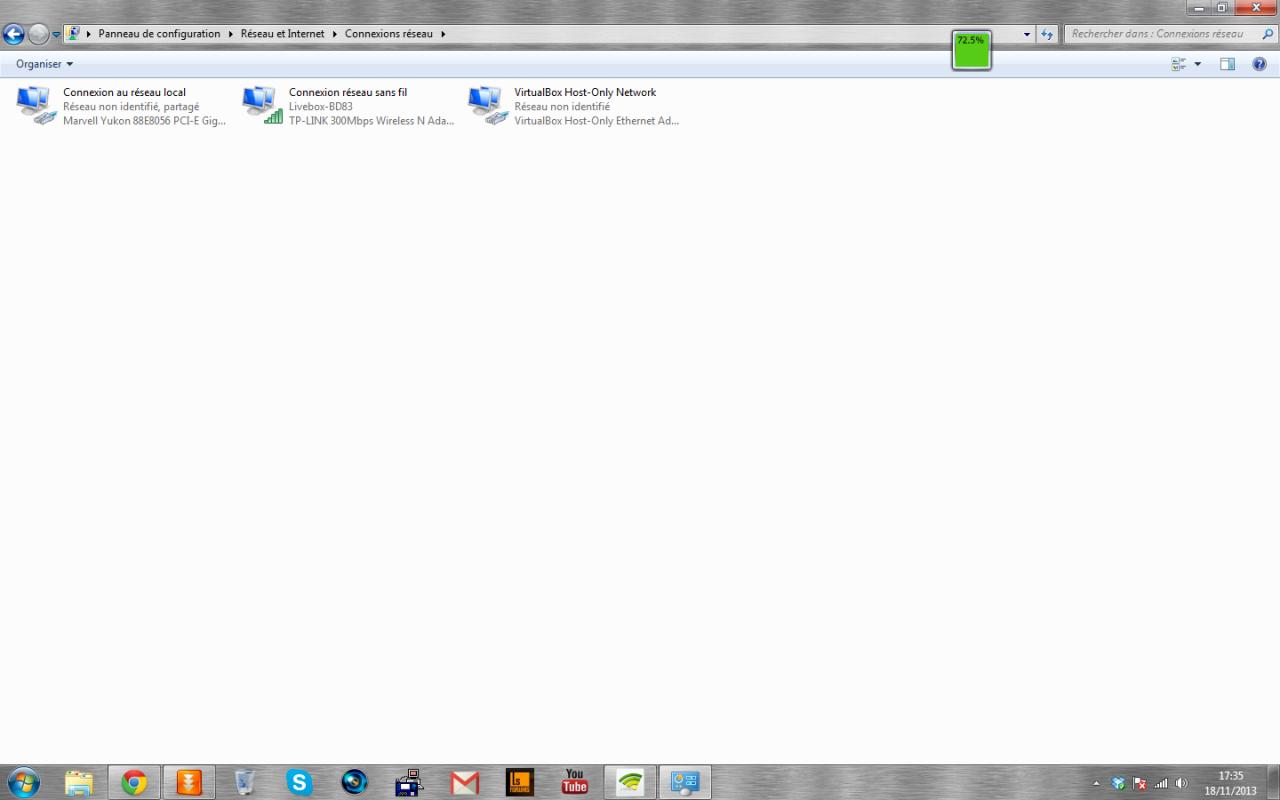Image resolution: width=1280 pixels, height=800 pixels.
Task: Open the Action Center flag icon
Action: [1140, 783]
